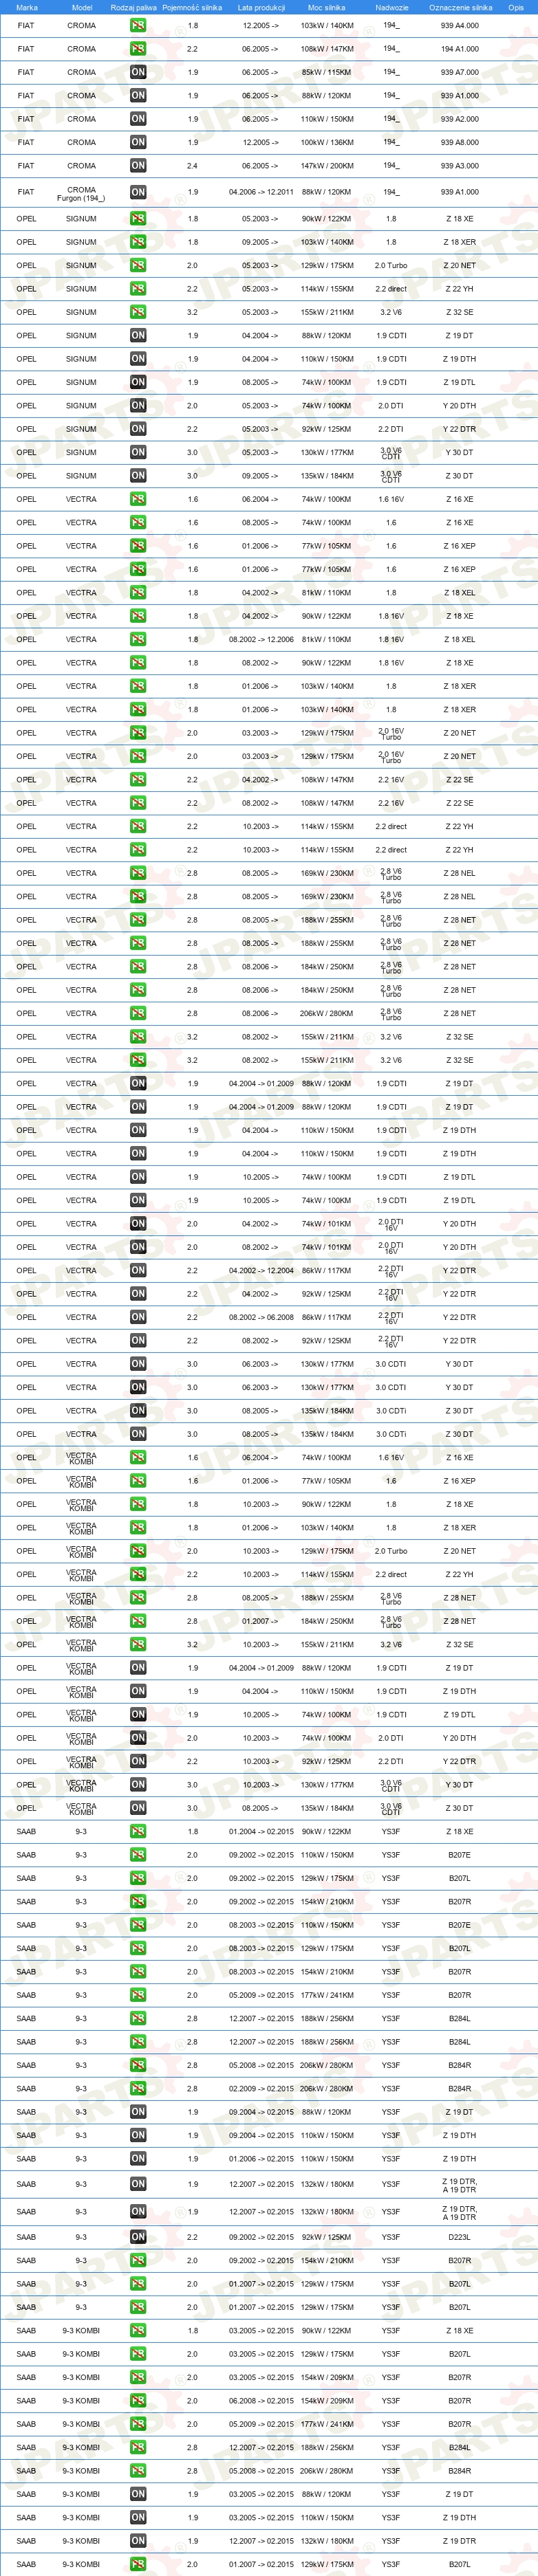The height and width of the screenshot is (2576, 538).
Task: Click the 939 A3.000 engine code
Action: [460, 166]
